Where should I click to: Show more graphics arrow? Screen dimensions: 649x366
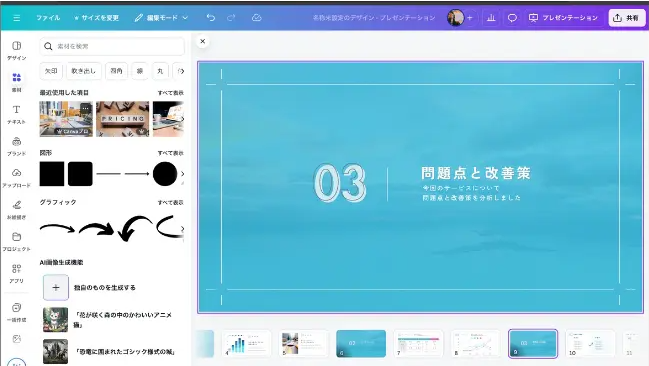tap(183, 229)
